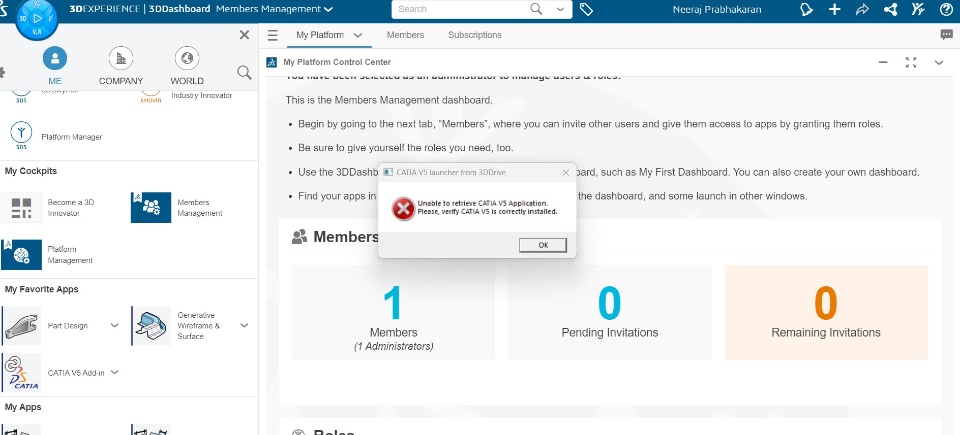Open the Members Management dashboard dropdown

click(274, 9)
